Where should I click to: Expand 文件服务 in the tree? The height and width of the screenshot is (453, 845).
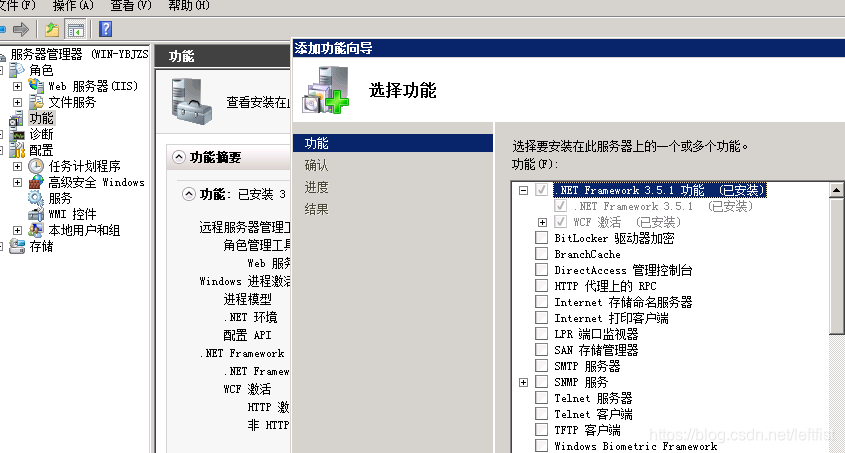point(17,102)
